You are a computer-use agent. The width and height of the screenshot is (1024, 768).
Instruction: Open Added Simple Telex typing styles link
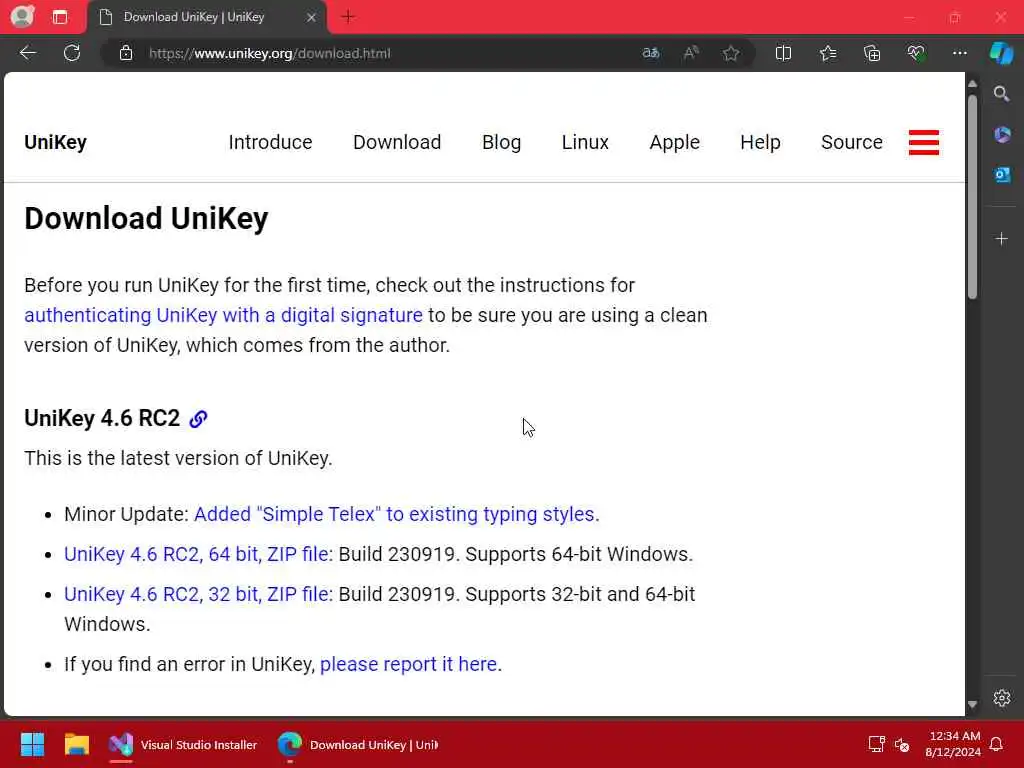396,515
